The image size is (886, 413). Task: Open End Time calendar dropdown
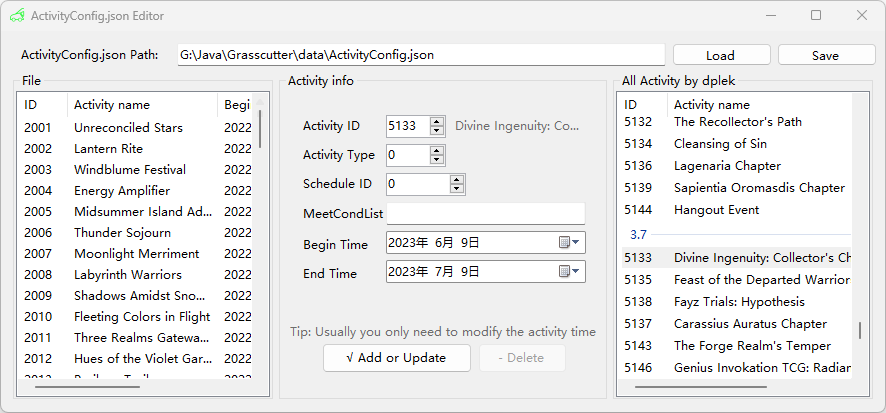tap(570, 271)
